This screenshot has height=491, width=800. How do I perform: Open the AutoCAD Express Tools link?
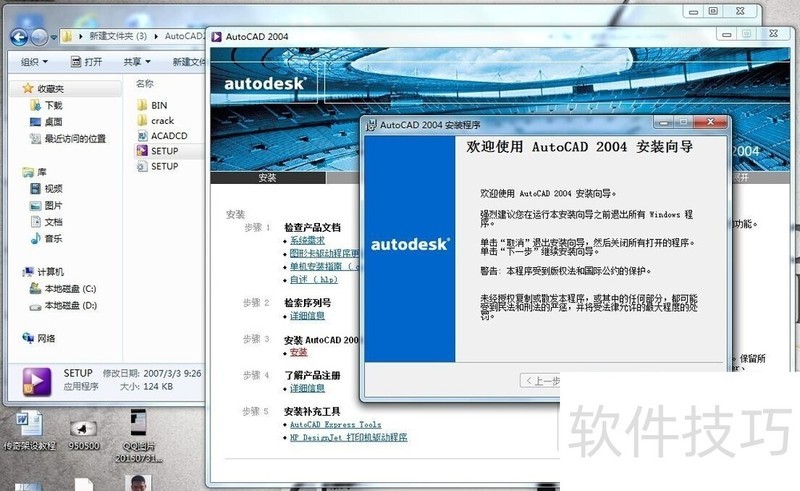pyautogui.click(x=335, y=425)
